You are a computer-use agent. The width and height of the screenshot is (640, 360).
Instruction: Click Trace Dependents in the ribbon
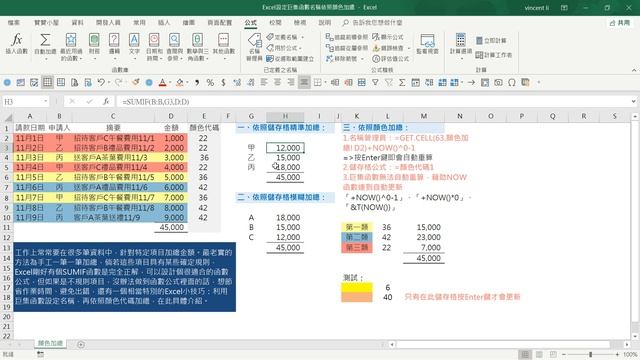(x=347, y=48)
